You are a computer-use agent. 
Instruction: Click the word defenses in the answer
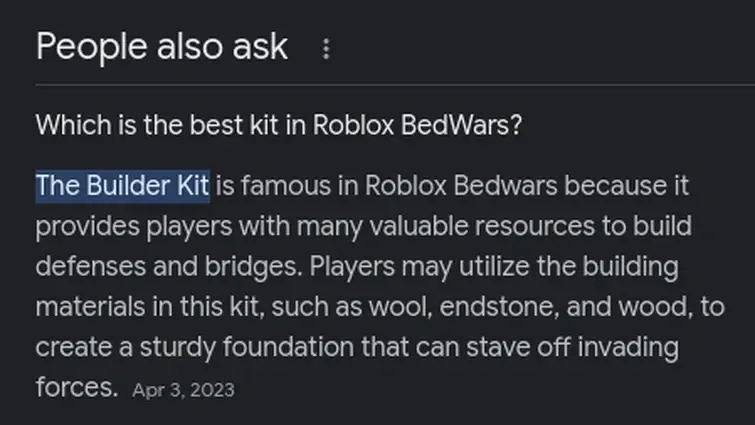[91, 266]
